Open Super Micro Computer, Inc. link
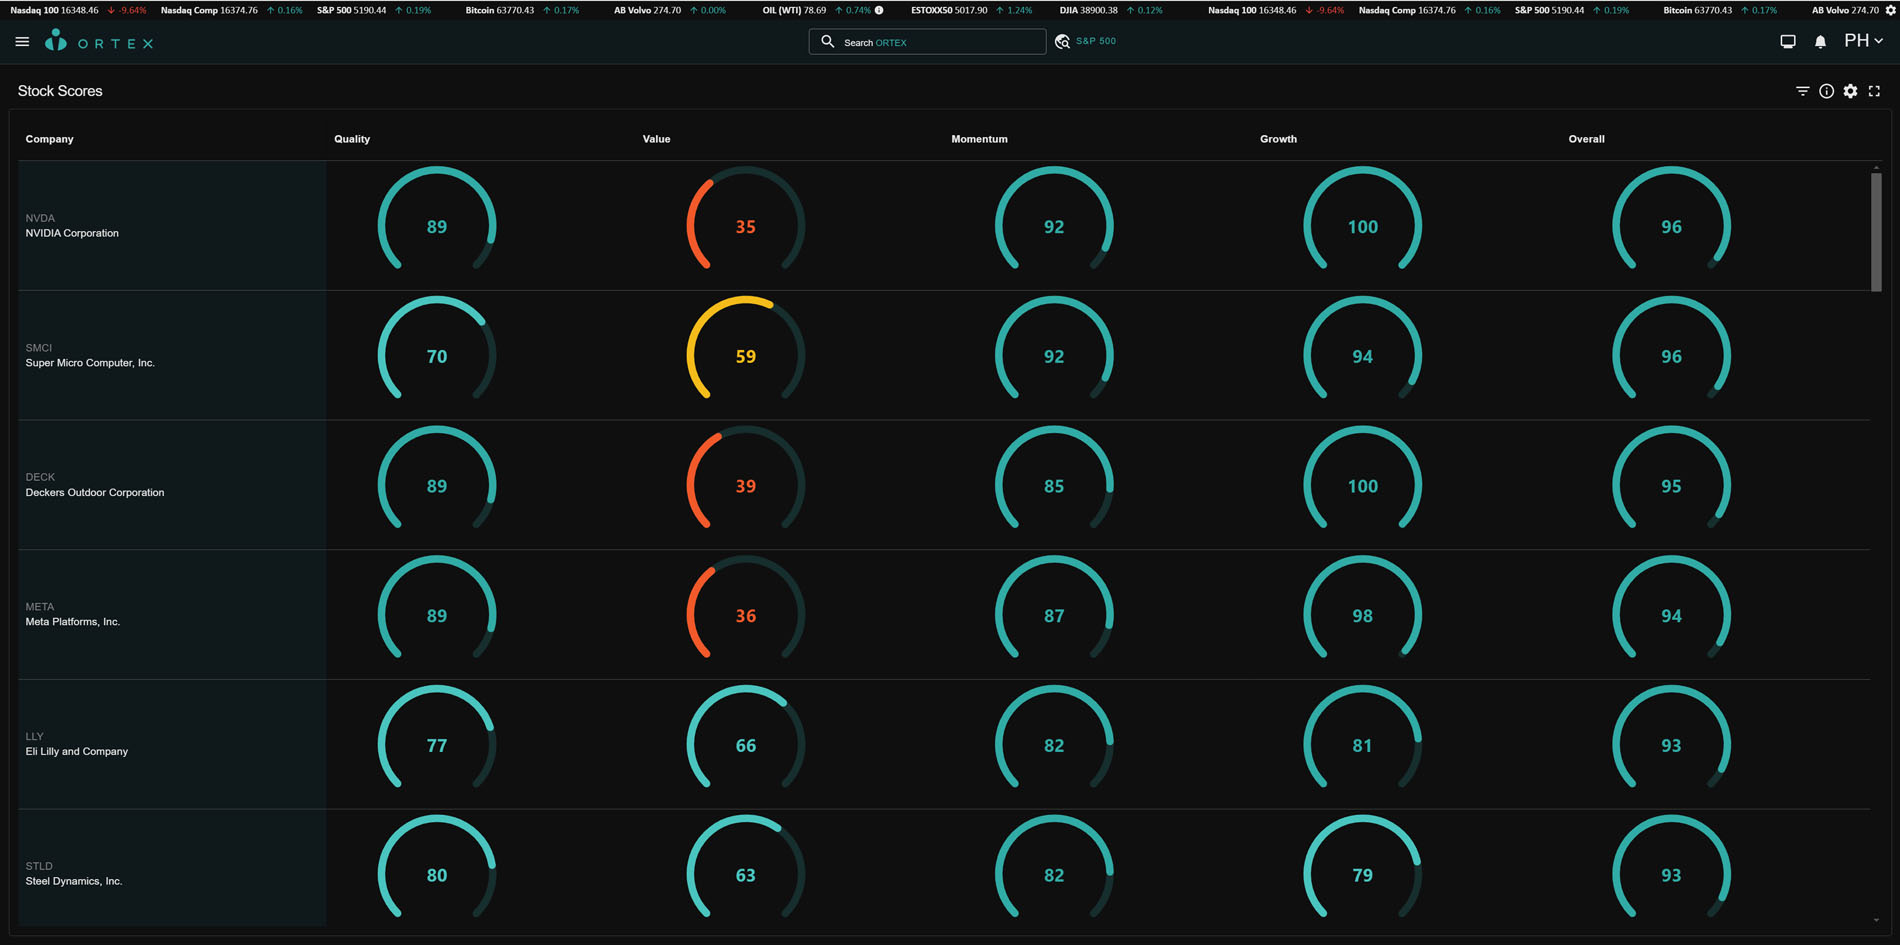This screenshot has width=1900, height=945. point(90,363)
